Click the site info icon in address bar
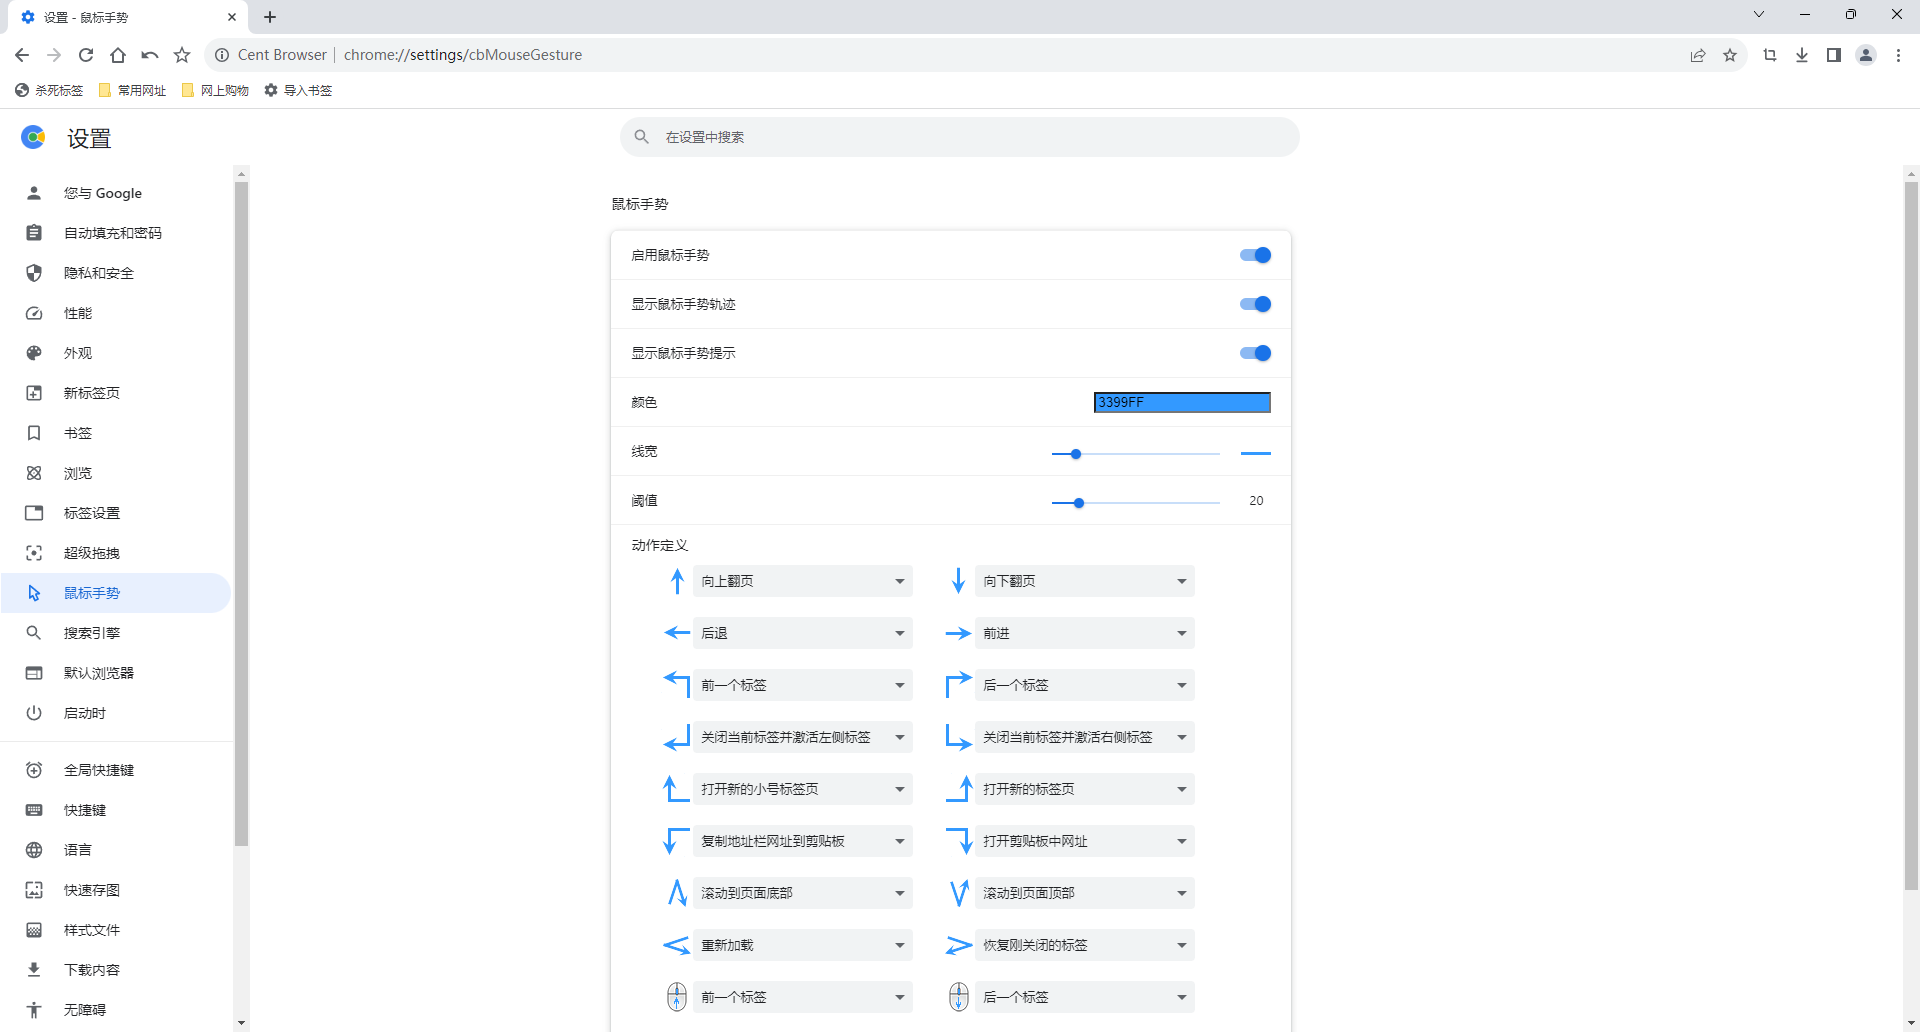Screen dimensions: 1920x1032 click(222, 55)
